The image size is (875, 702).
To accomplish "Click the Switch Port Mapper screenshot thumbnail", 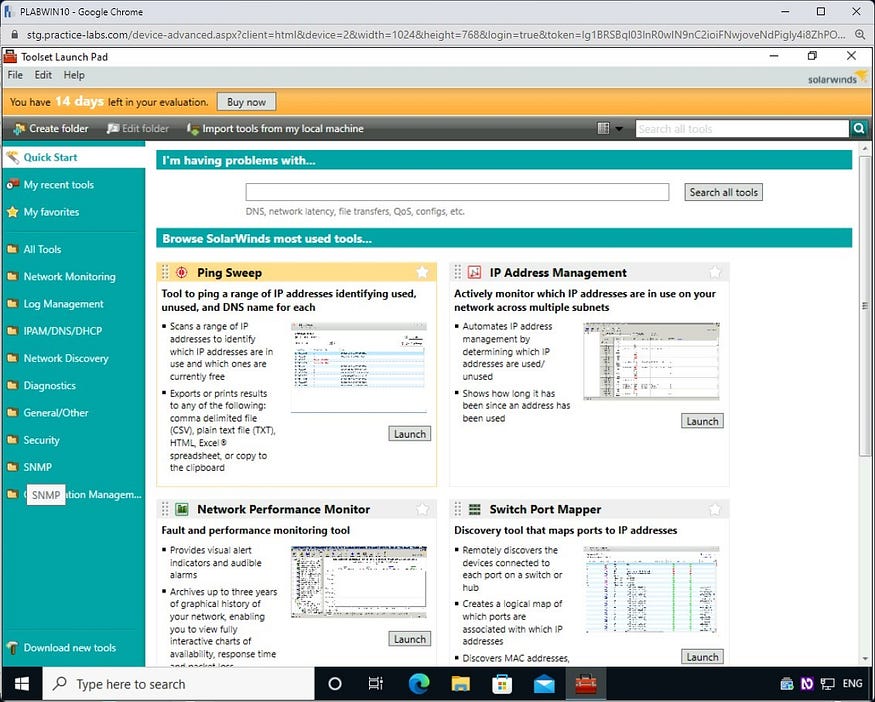I will coord(651,589).
